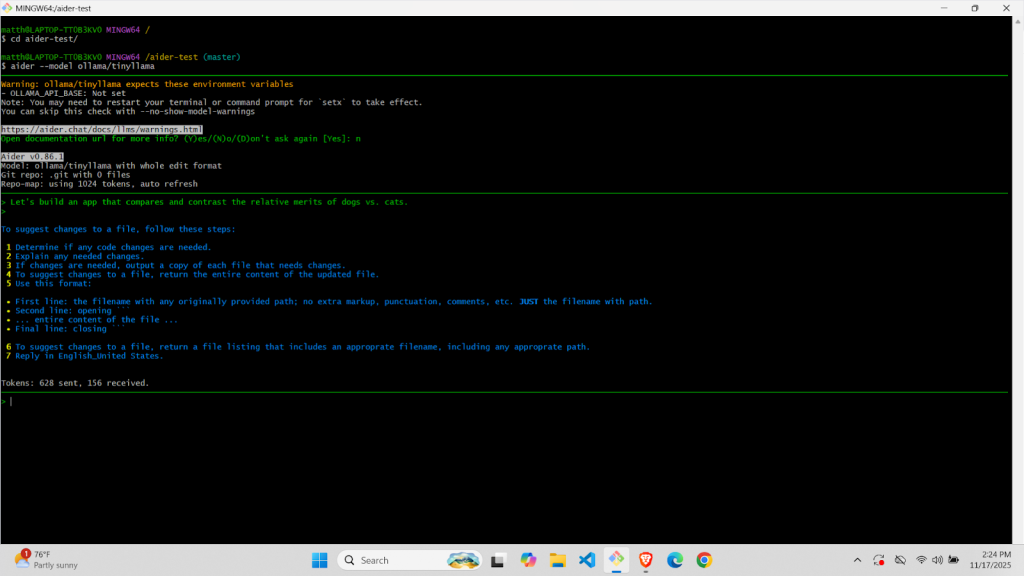Screen dimensions: 1024x576
Task: Open the MINGW64 terminal taskbar icon
Action: click(x=616, y=560)
